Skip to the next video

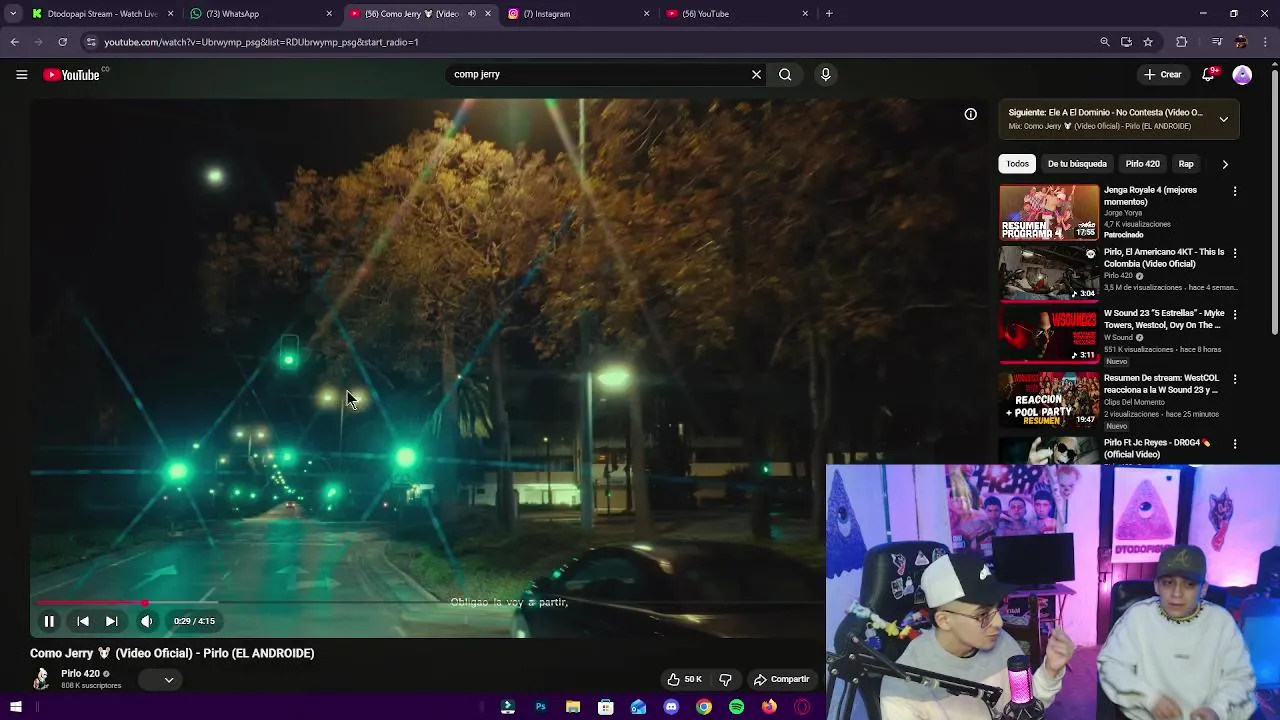pos(111,621)
